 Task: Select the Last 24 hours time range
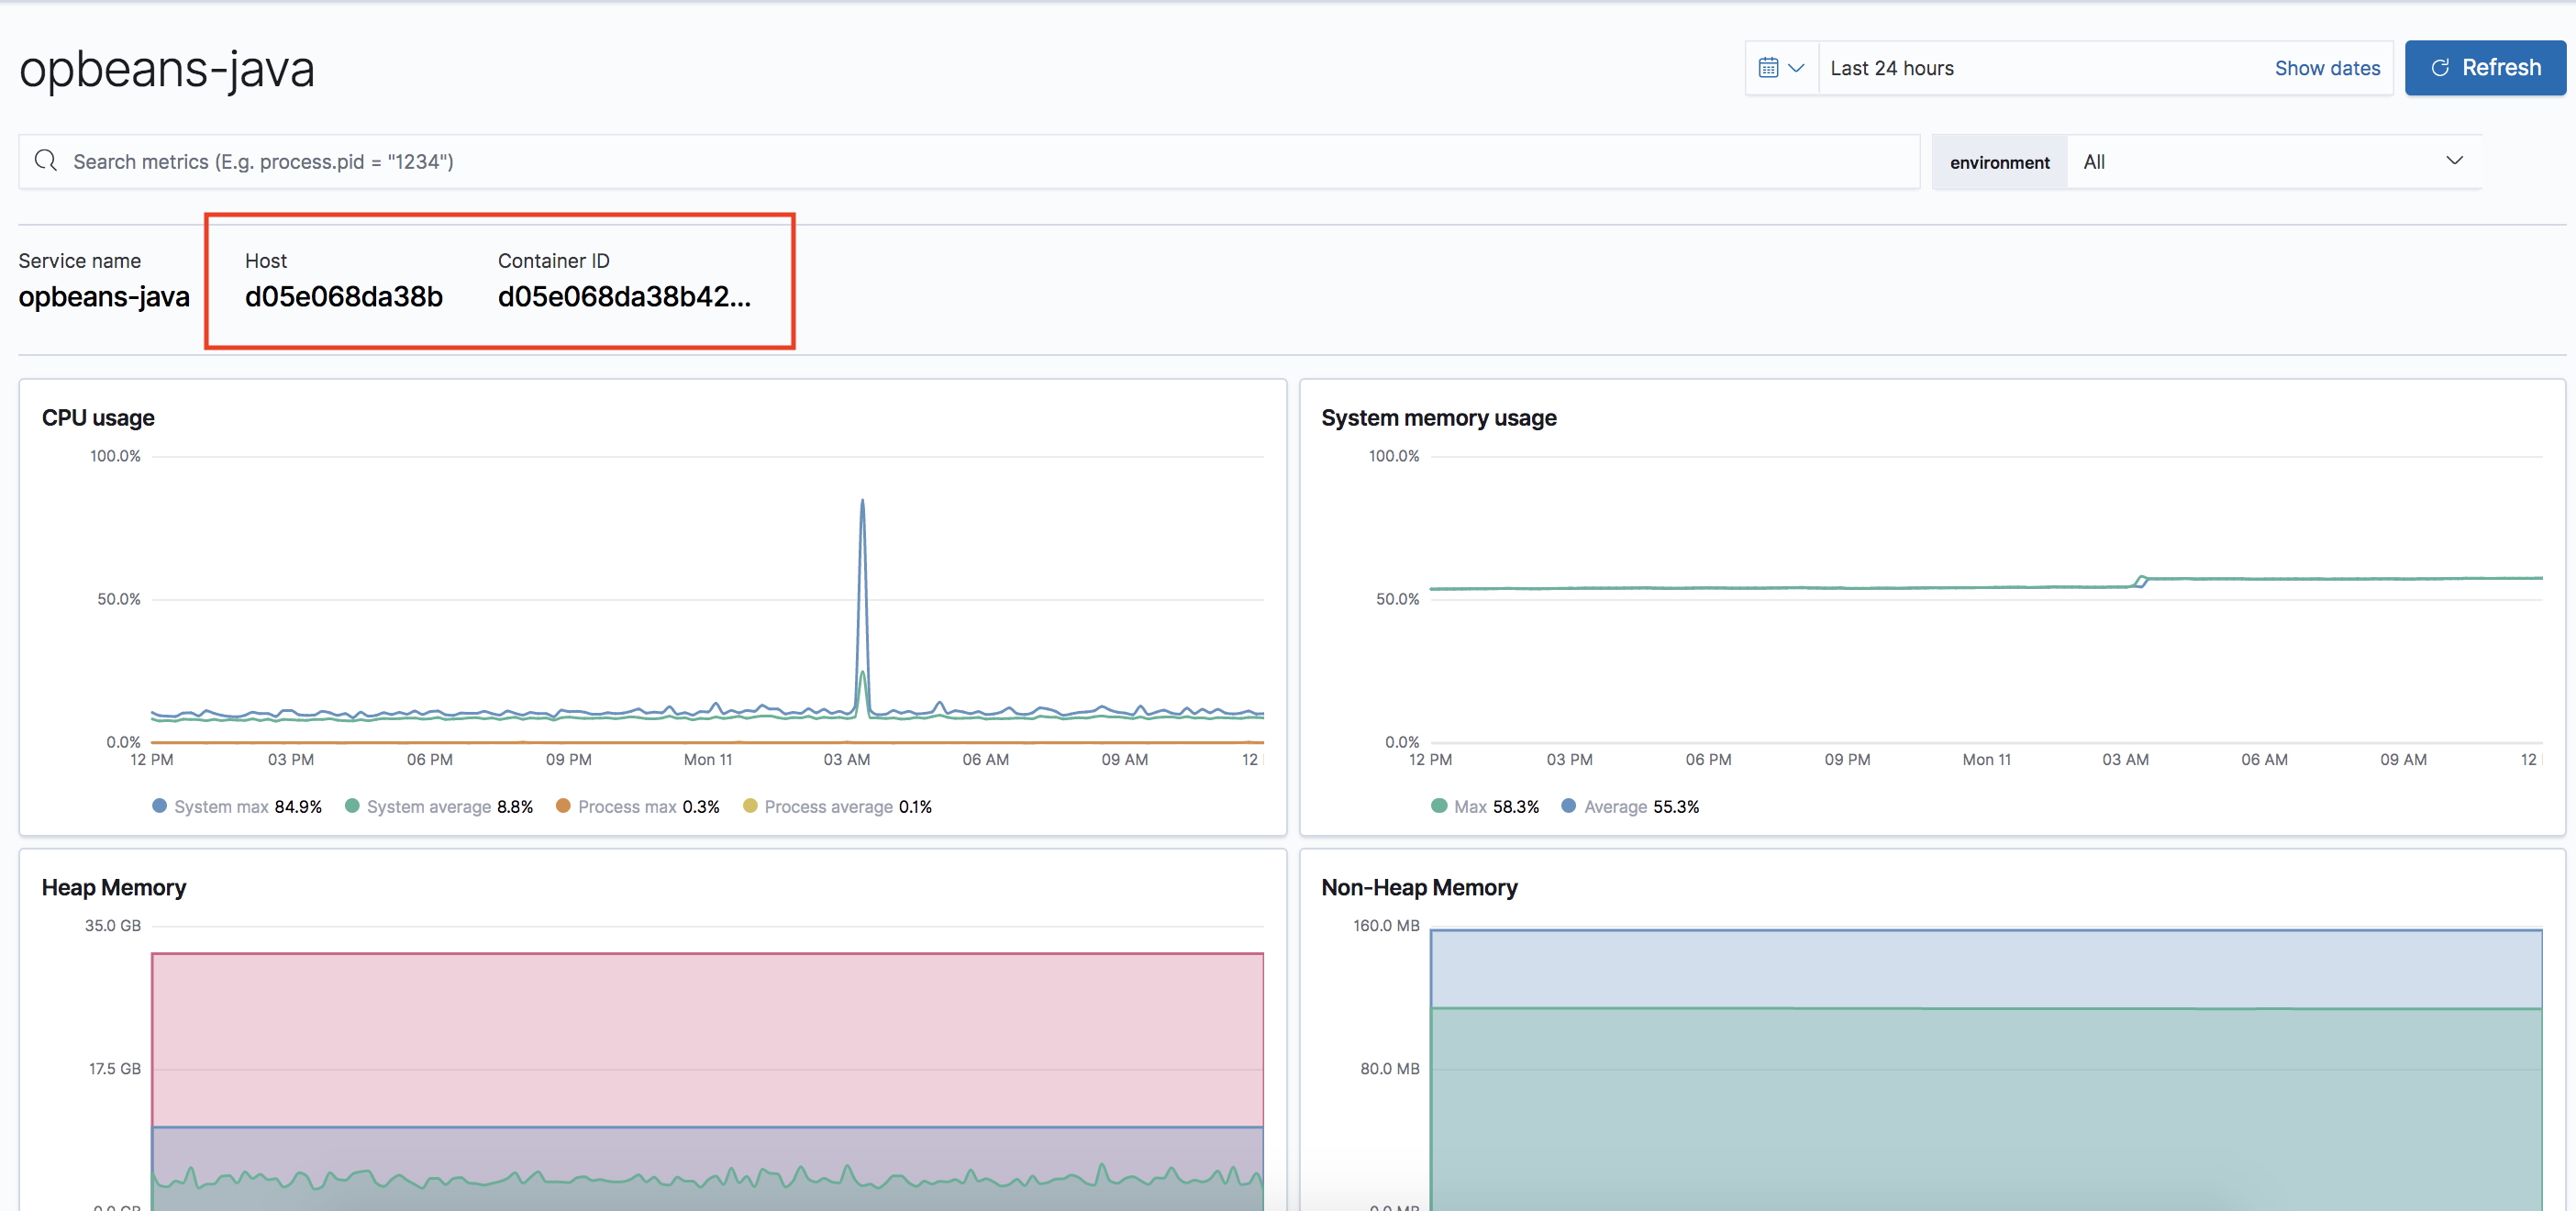[x=1892, y=68]
